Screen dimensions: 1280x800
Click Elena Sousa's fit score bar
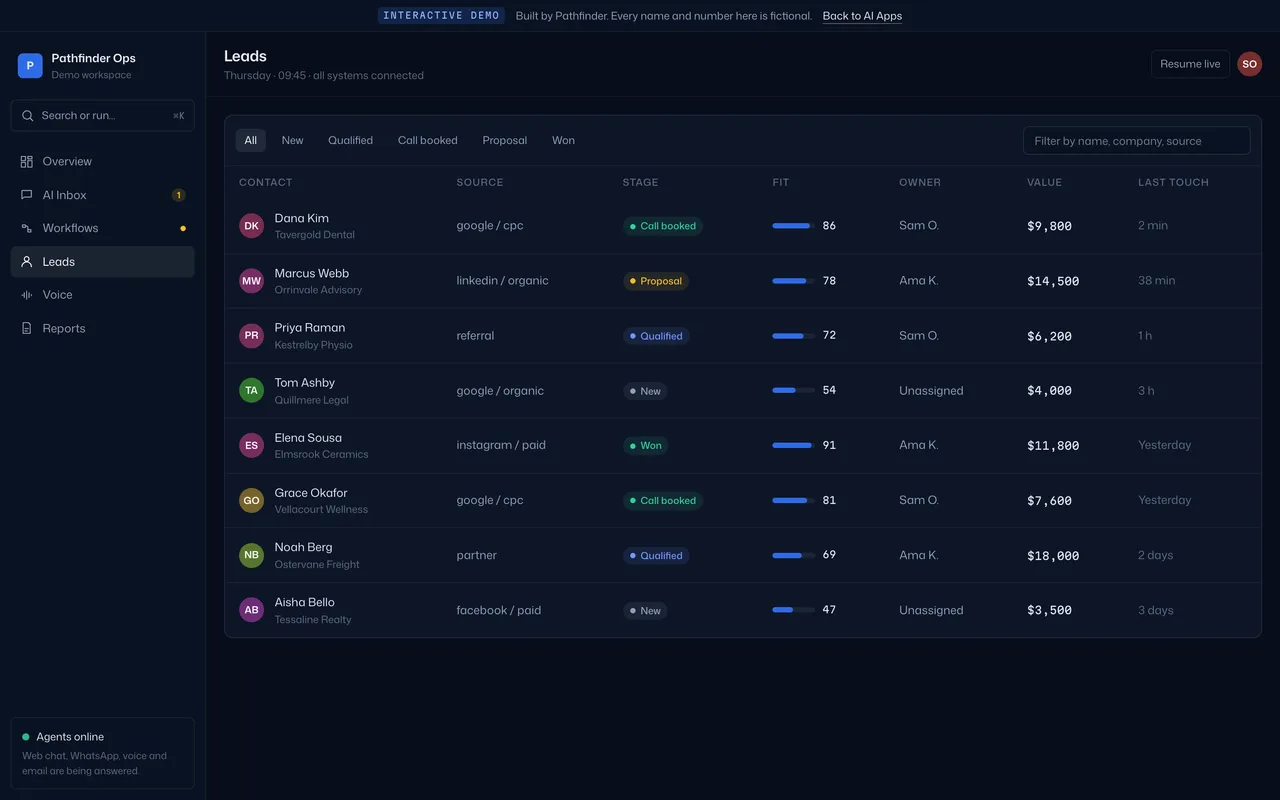(793, 445)
